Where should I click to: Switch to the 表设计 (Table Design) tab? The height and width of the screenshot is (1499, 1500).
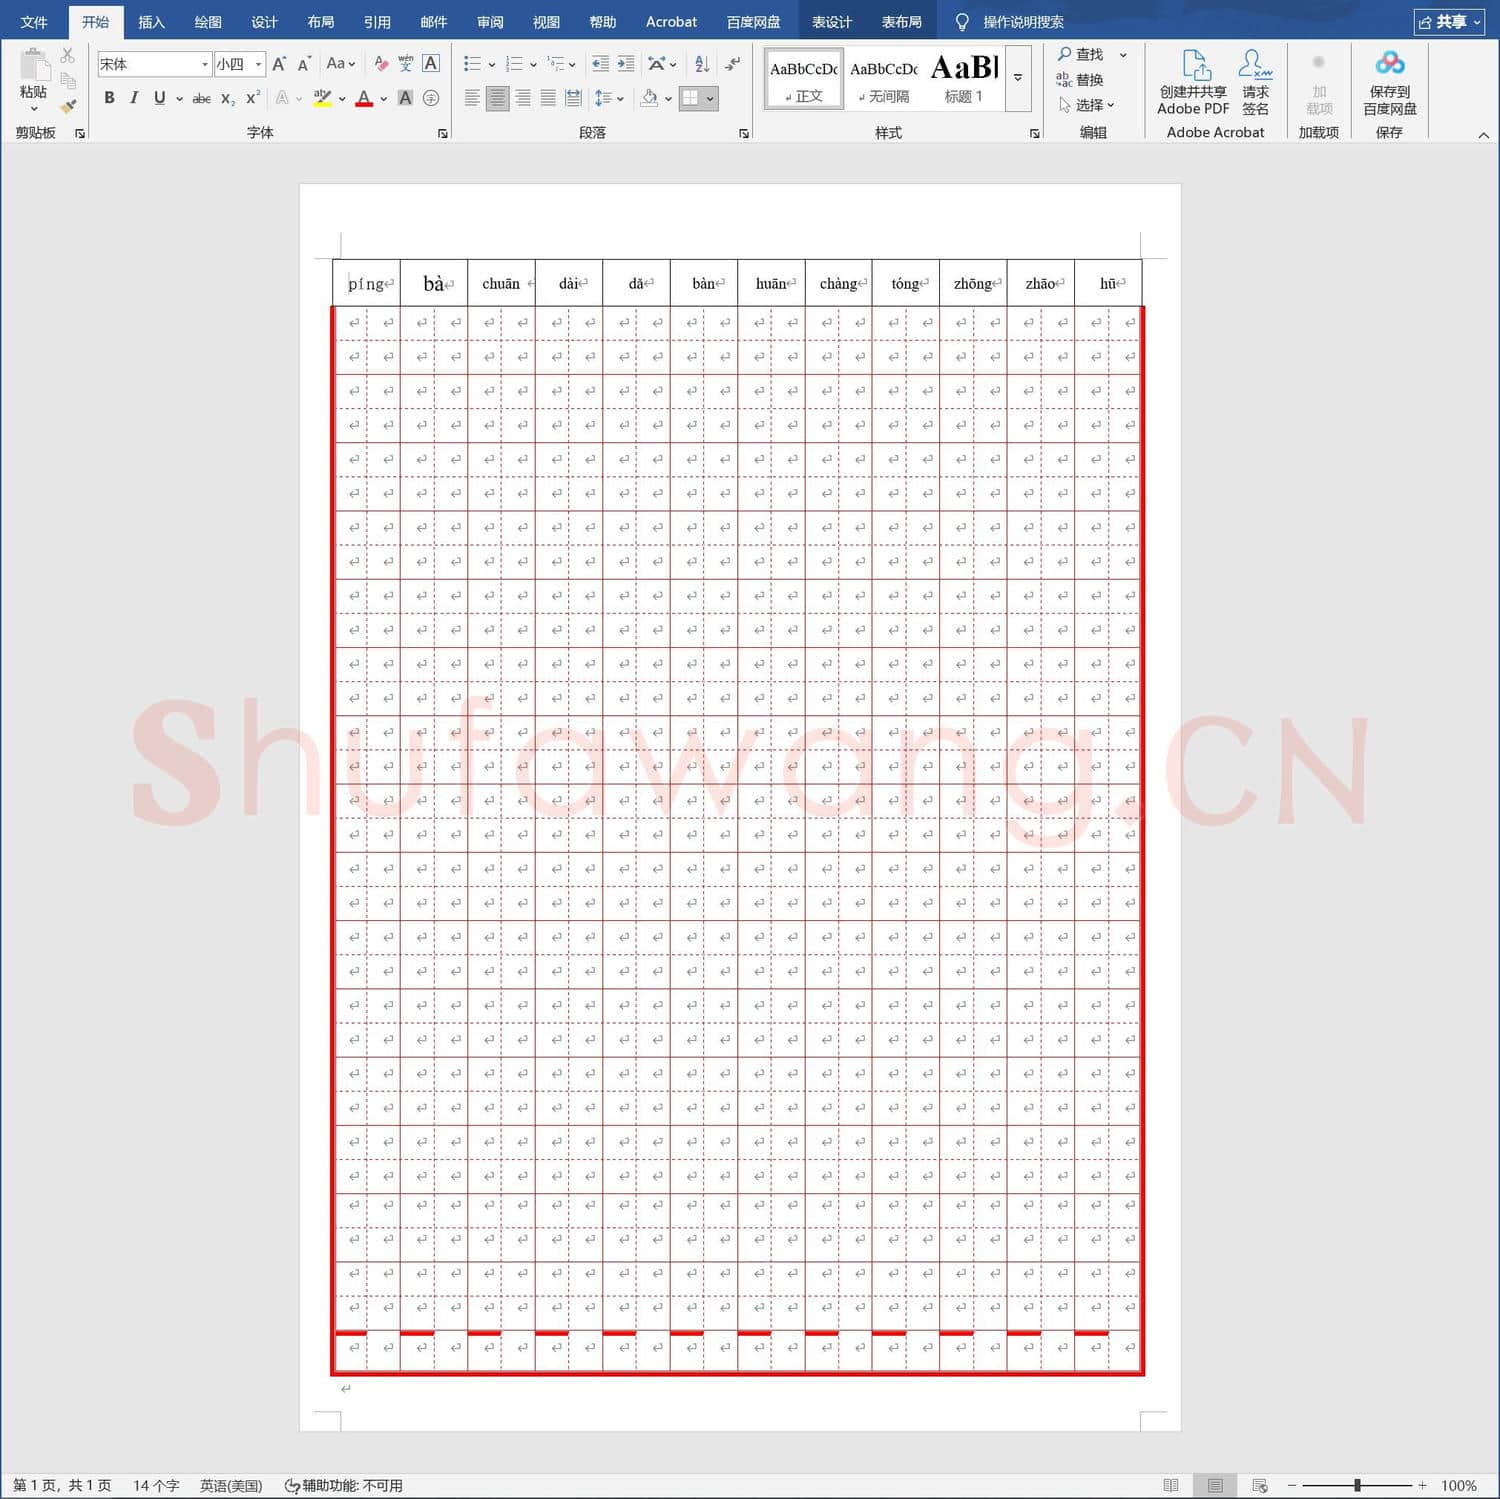click(832, 22)
